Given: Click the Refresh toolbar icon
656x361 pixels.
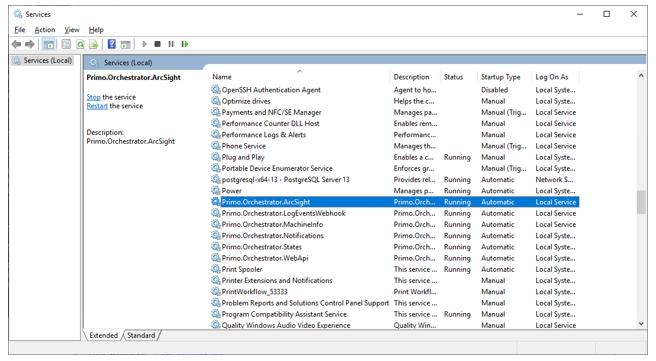Looking at the screenshot, I should tap(80, 44).
